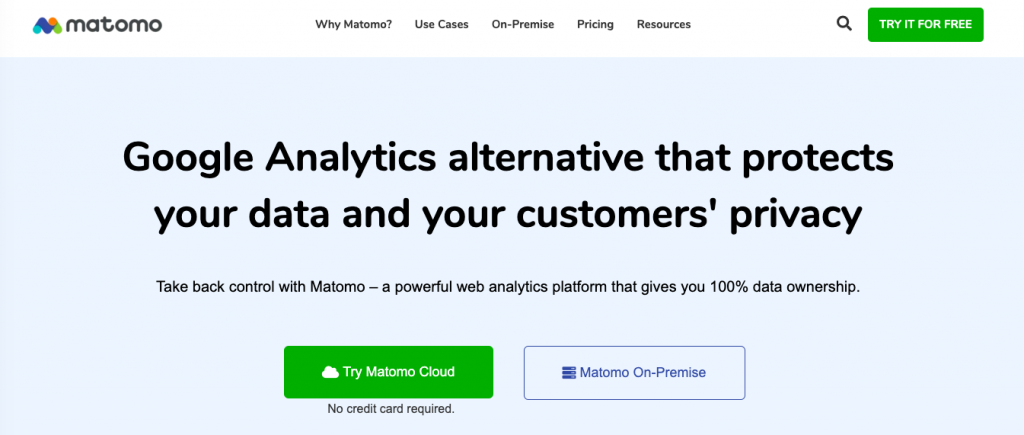Image resolution: width=1024 pixels, height=435 pixels.
Task: Choose the outlined Matomo On-Premise button
Action: point(634,373)
